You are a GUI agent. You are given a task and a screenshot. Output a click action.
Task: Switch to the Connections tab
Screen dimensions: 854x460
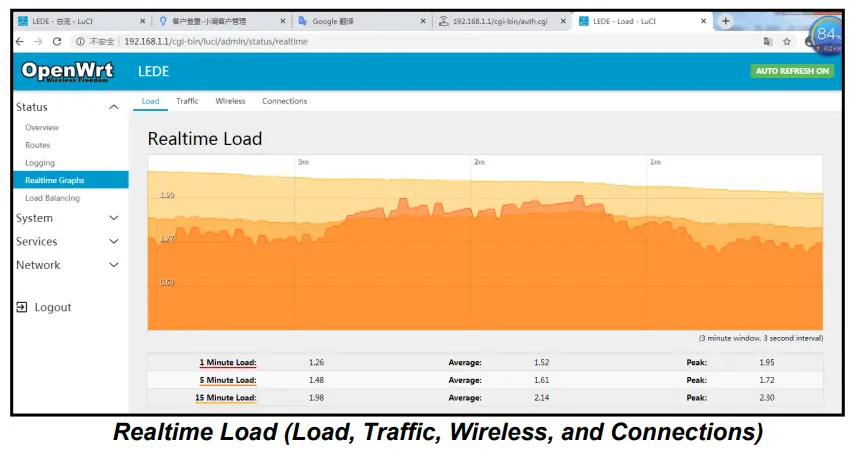pos(284,101)
